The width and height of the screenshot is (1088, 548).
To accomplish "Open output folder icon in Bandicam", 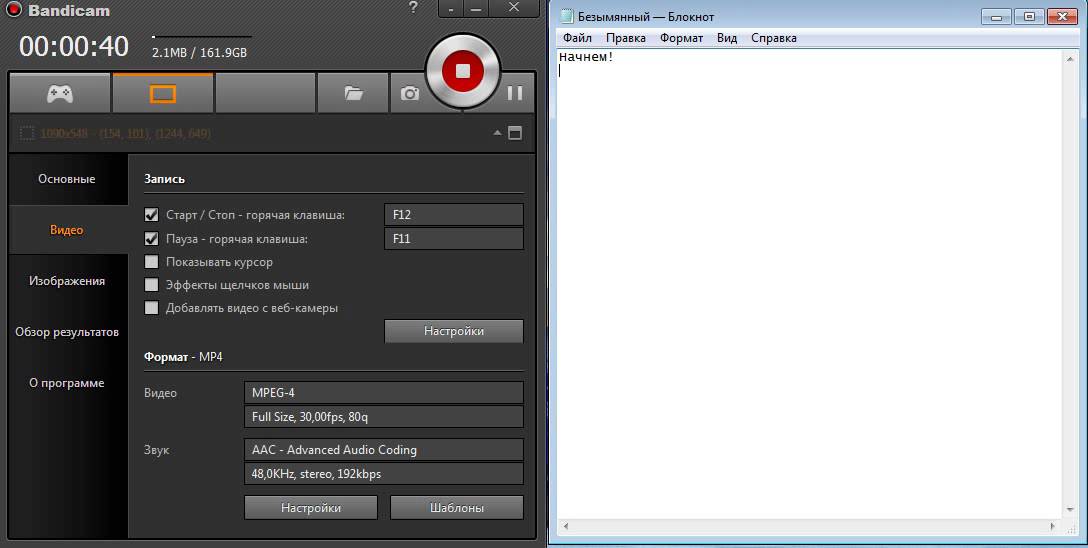I will (353, 93).
